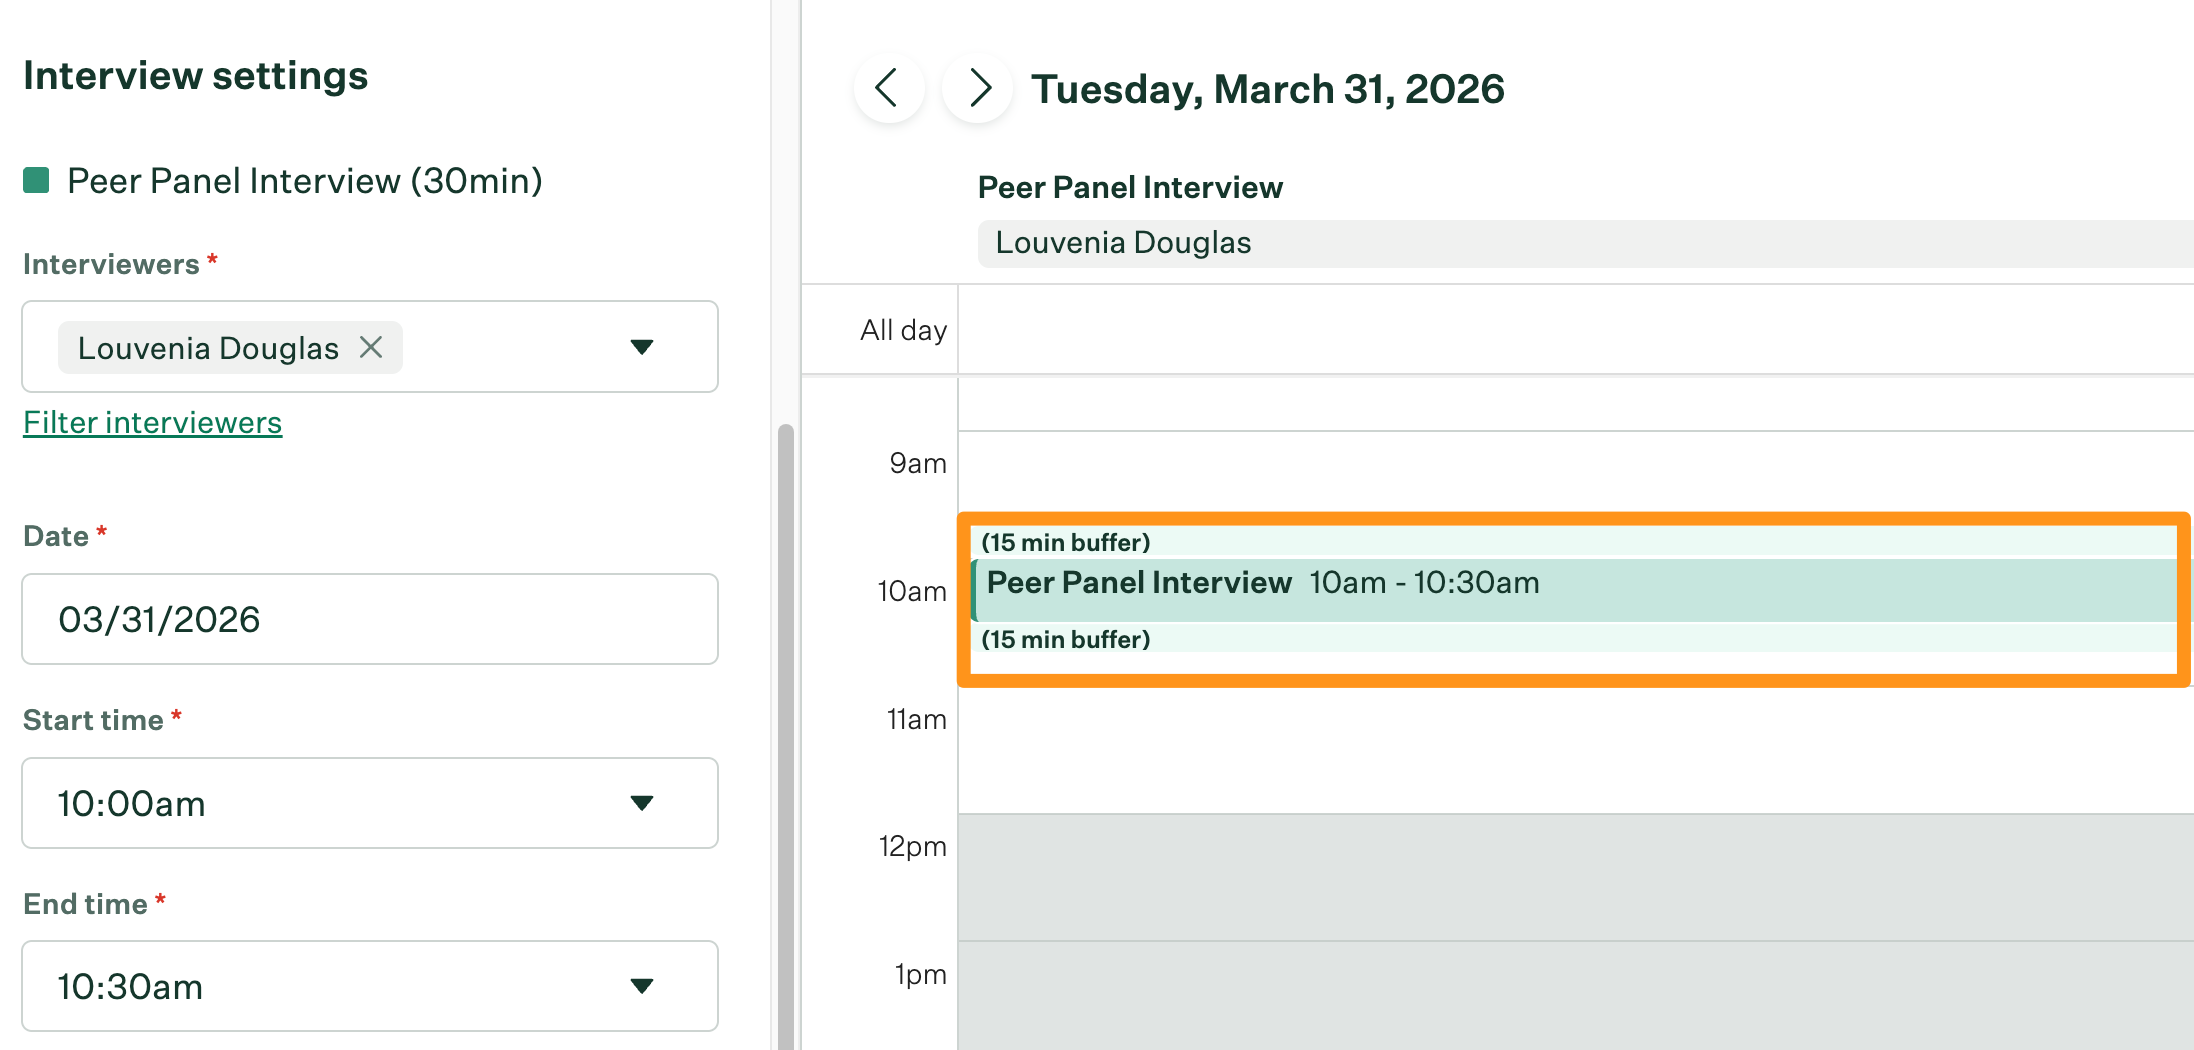Click the Interview settings heading

[195, 75]
